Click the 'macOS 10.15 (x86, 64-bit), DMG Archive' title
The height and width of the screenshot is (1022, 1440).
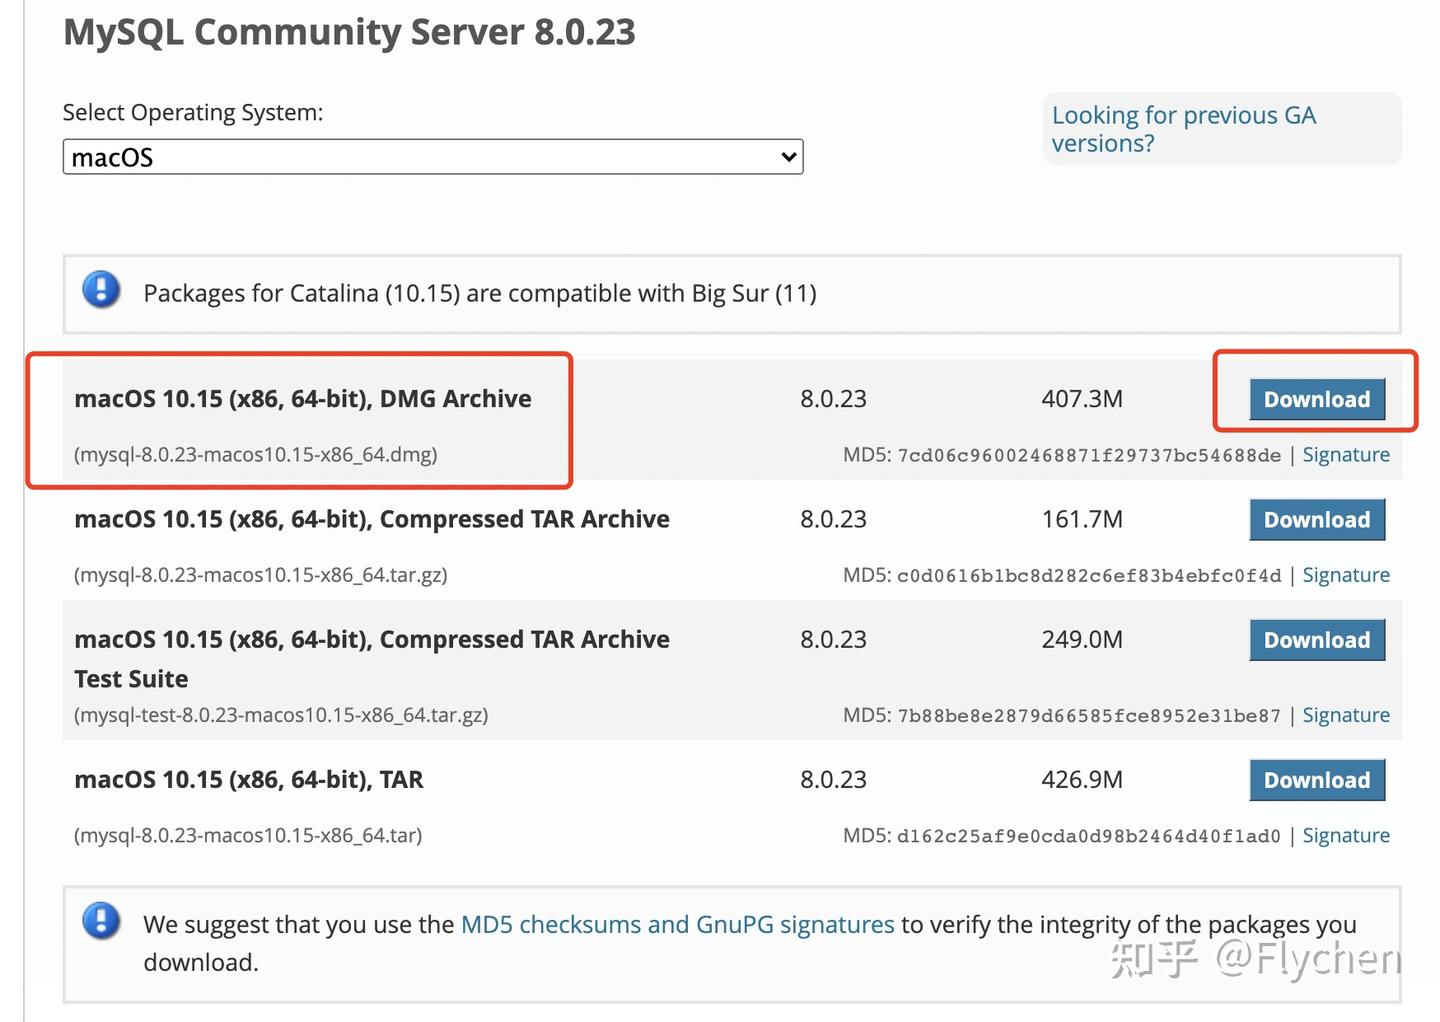[x=303, y=399]
